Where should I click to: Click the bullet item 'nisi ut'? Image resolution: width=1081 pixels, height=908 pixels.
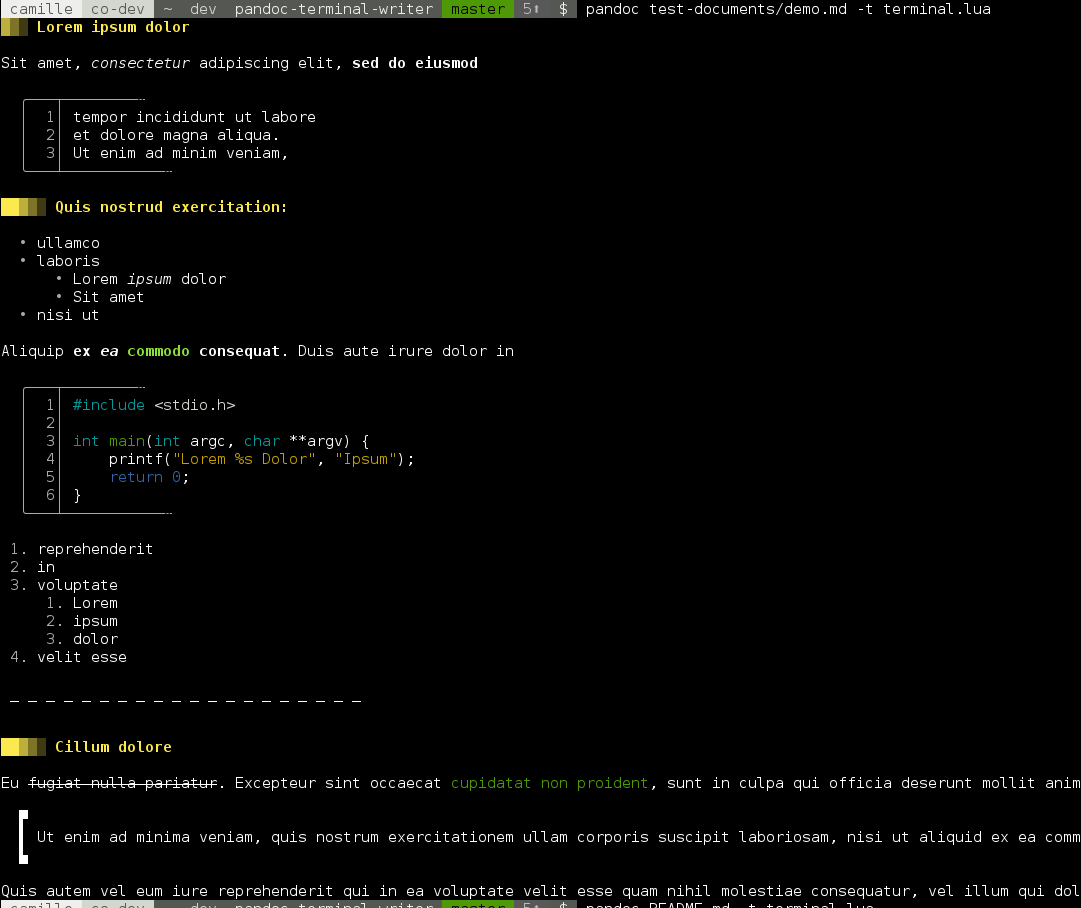point(68,315)
